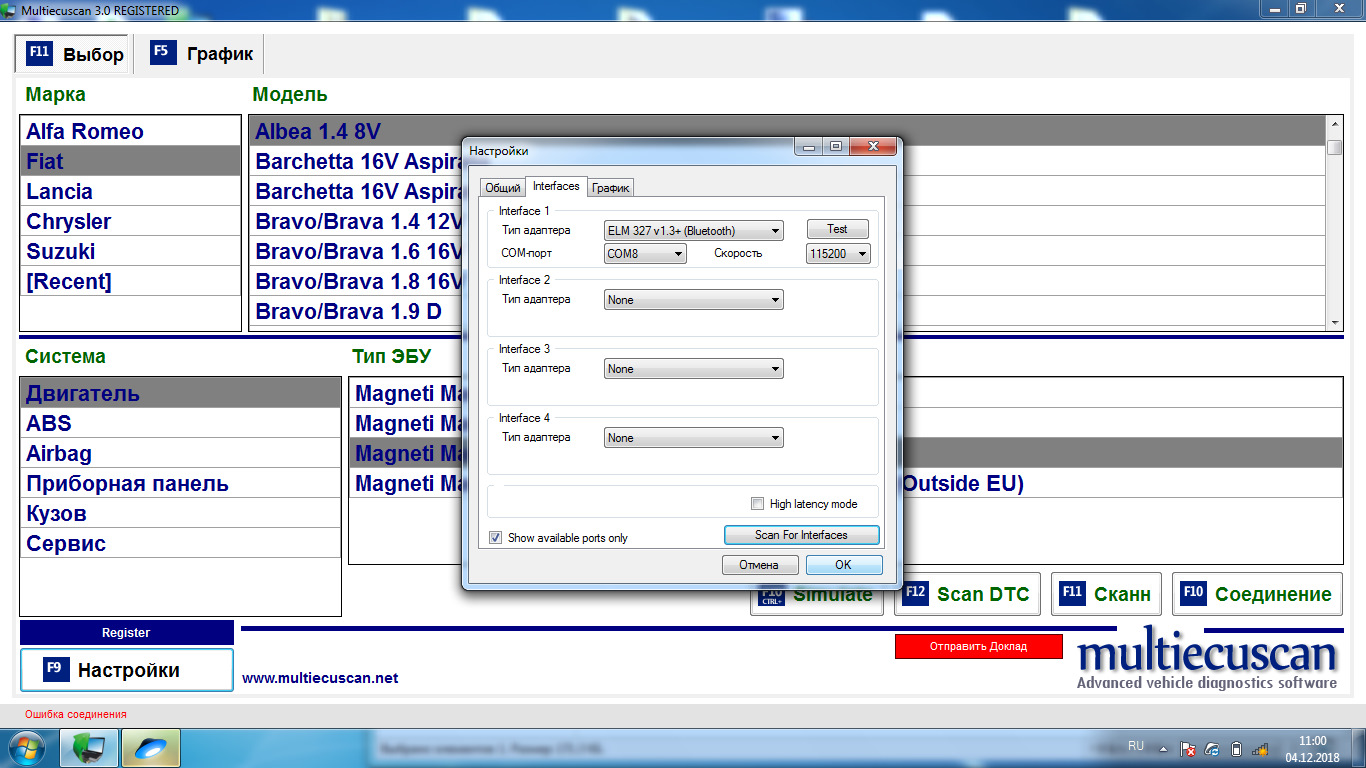Open the Interface 2 adapter type dropdown

coord(693,299)
